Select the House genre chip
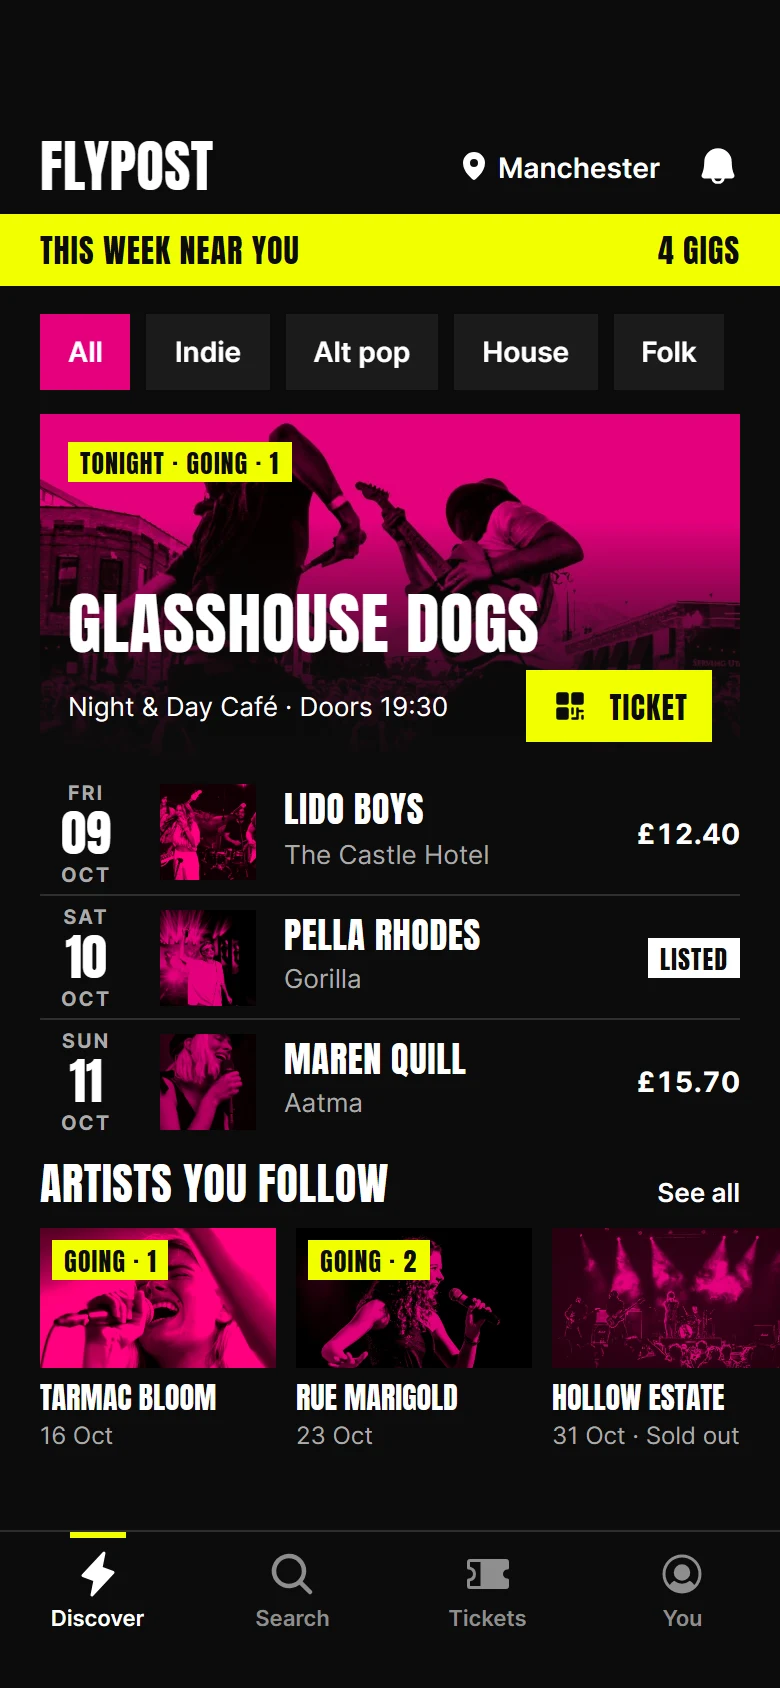780x1688 pixels. point(526,352)
